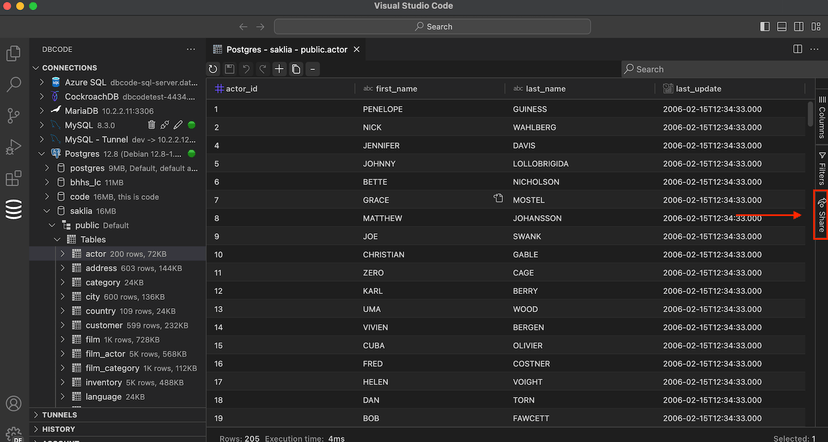The image size is (828, 442).
Task: Expand the TUNNELS section
Action: tap(36, 415)
